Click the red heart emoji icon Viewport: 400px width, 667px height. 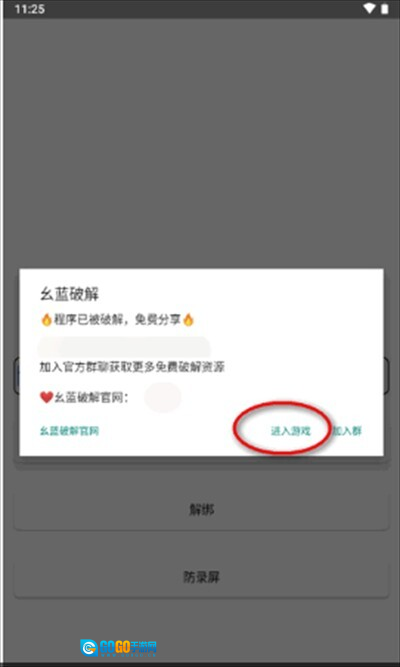[46, 397]
